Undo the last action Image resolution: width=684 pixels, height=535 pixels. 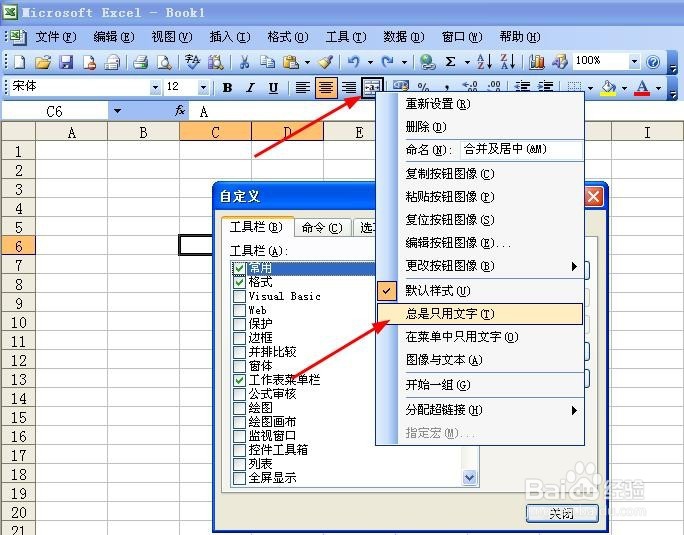point(353,62)
